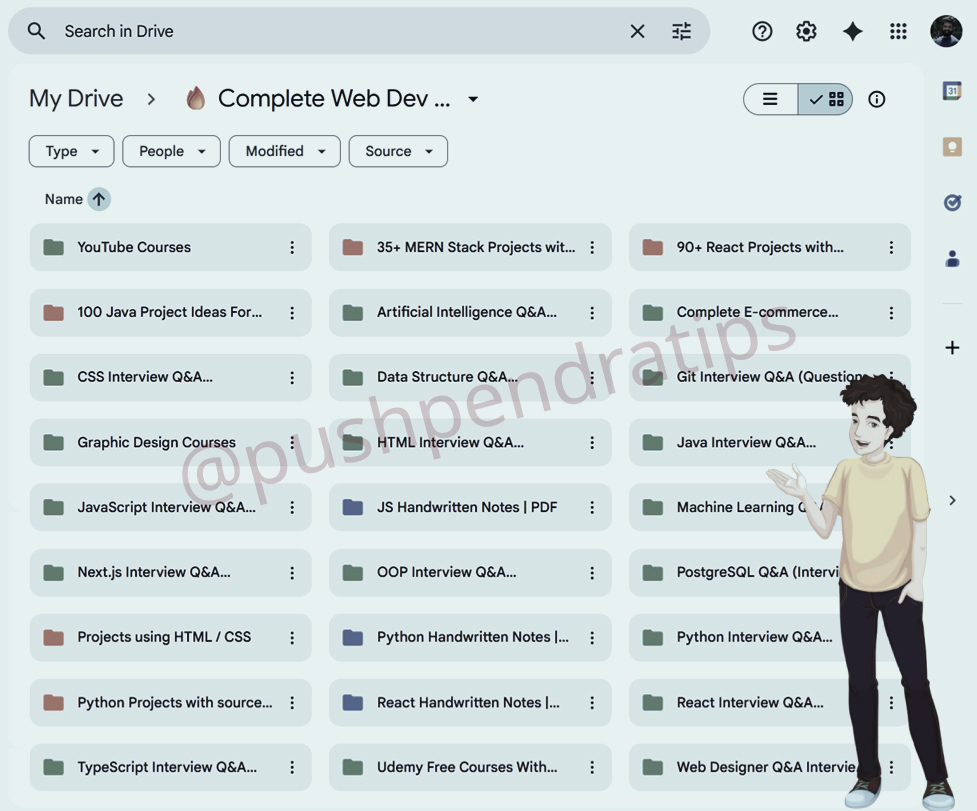Click the Name column sort label

coord(64,199)
